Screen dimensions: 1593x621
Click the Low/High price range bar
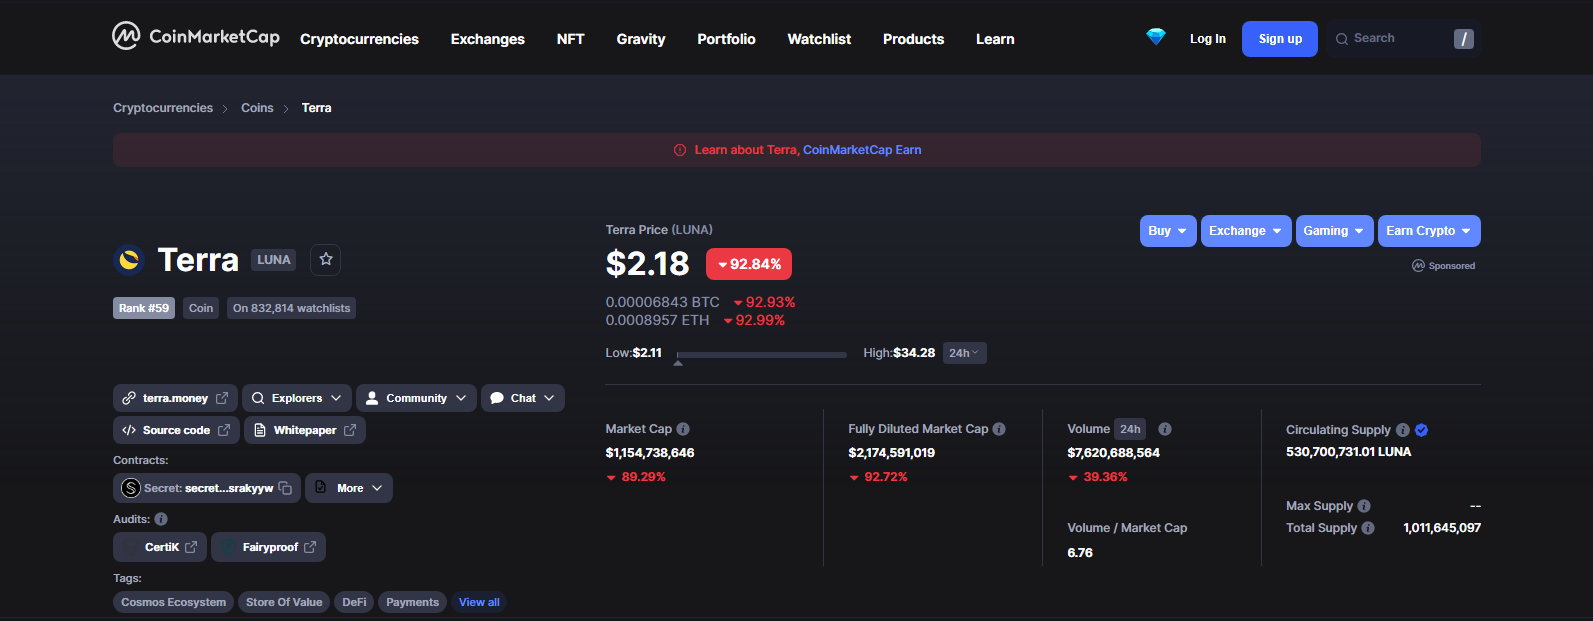click(761, 354)
